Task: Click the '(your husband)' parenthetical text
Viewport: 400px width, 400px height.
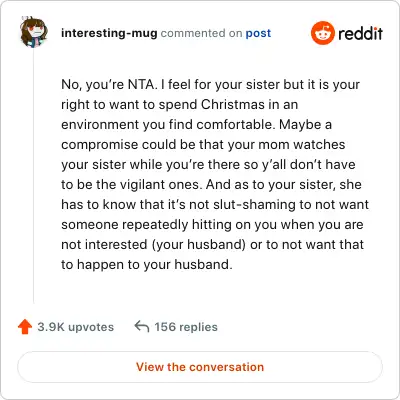Action: coord(199,244)
